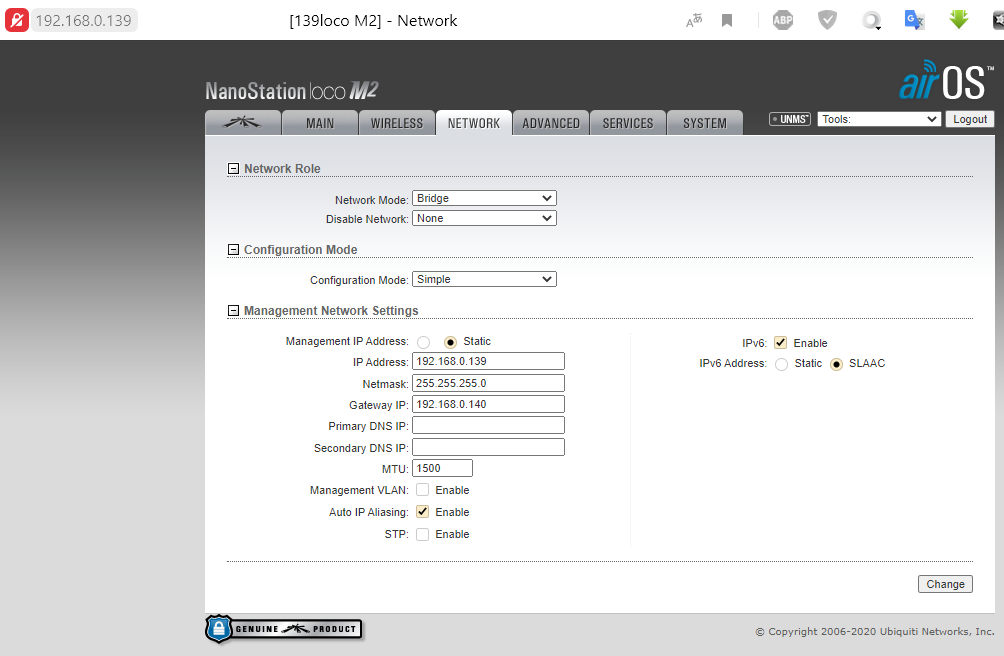1004x656 pixels.
Task: Collapse the Network Role section
Action: (x=233, y=169)
